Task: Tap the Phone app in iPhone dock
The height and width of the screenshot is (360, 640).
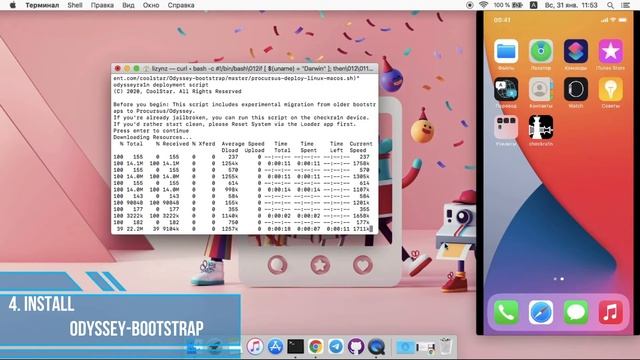Action: point(506,312)
